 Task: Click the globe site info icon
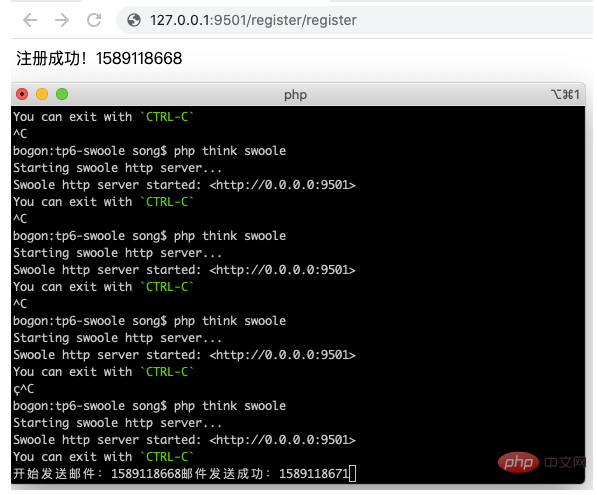click(134, 20)
